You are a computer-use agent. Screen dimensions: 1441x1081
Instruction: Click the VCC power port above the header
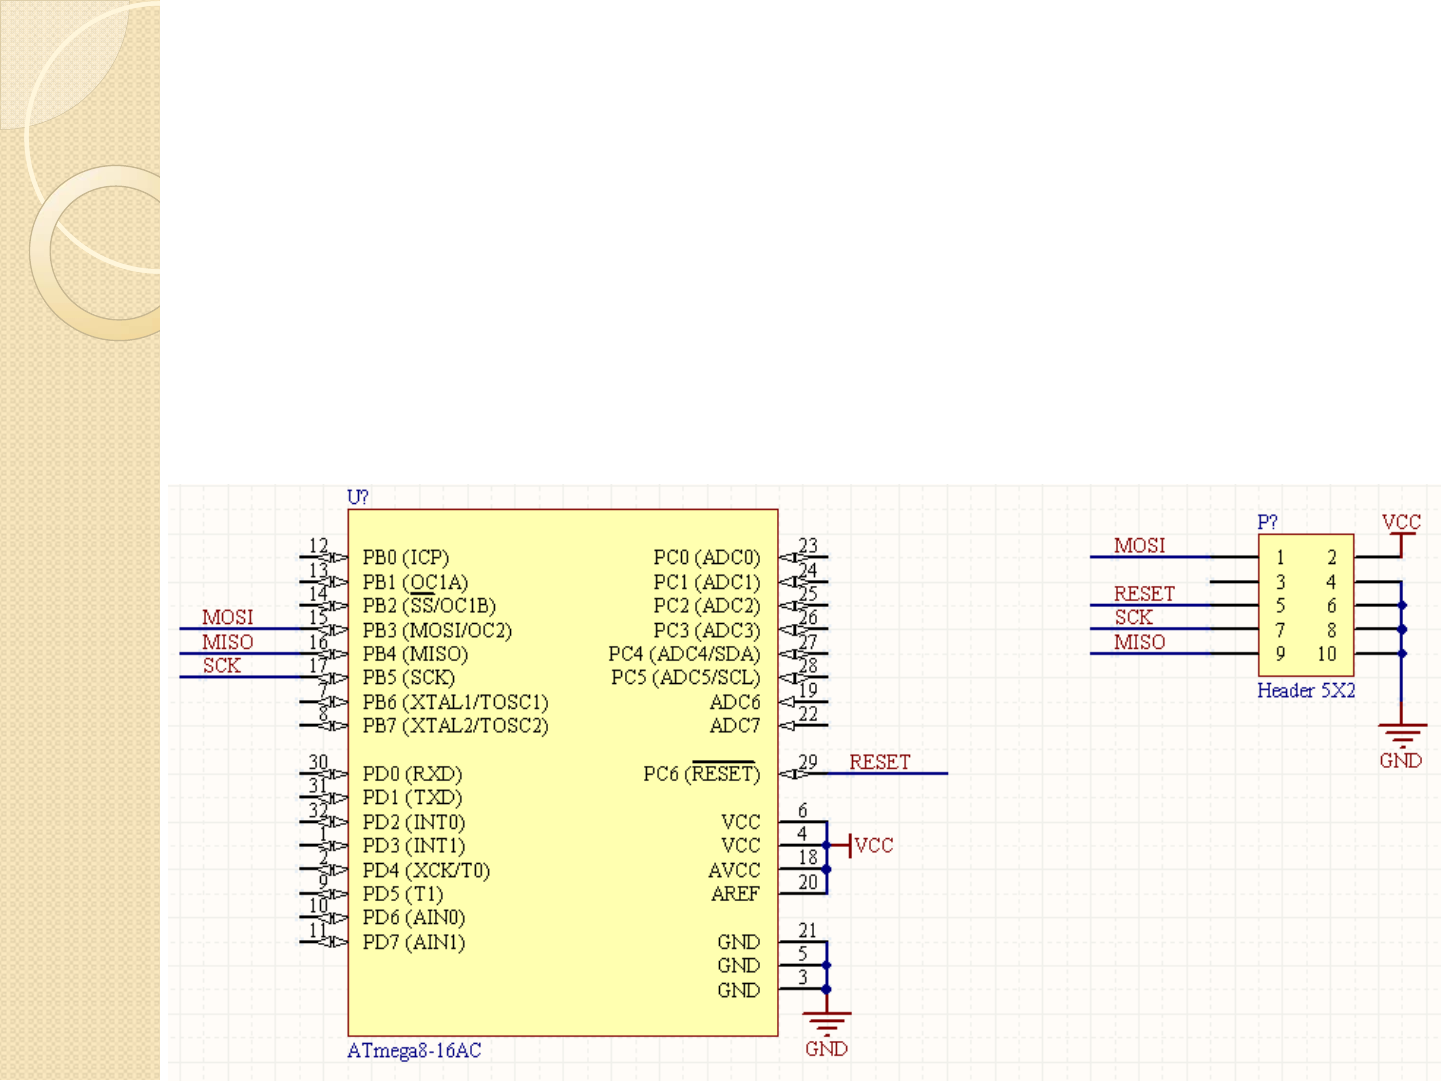[1401, 534]
